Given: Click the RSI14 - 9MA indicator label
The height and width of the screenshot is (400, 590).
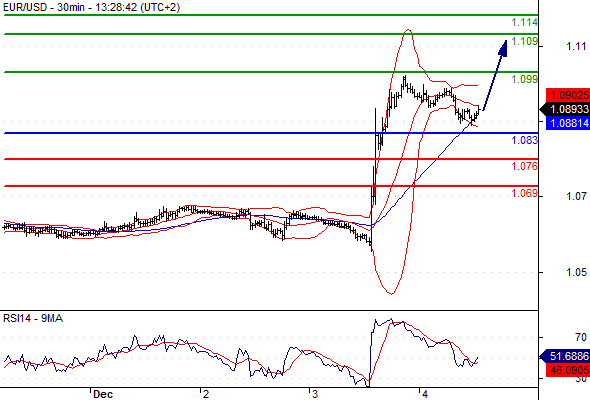Looking at the screenshot, I should pos(33,319).
